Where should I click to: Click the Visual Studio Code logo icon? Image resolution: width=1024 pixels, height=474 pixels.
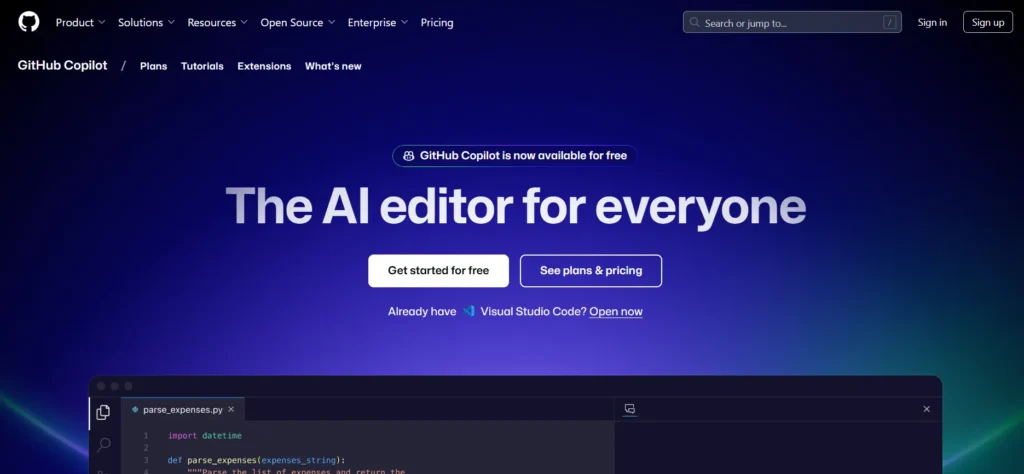pyautogui.click(x=468, y=312)
